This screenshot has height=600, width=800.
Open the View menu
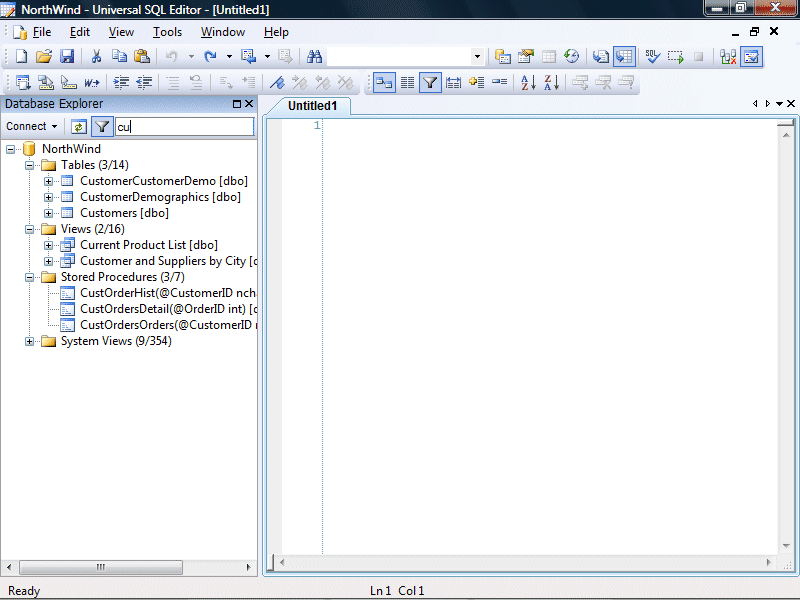coord(121,32)
